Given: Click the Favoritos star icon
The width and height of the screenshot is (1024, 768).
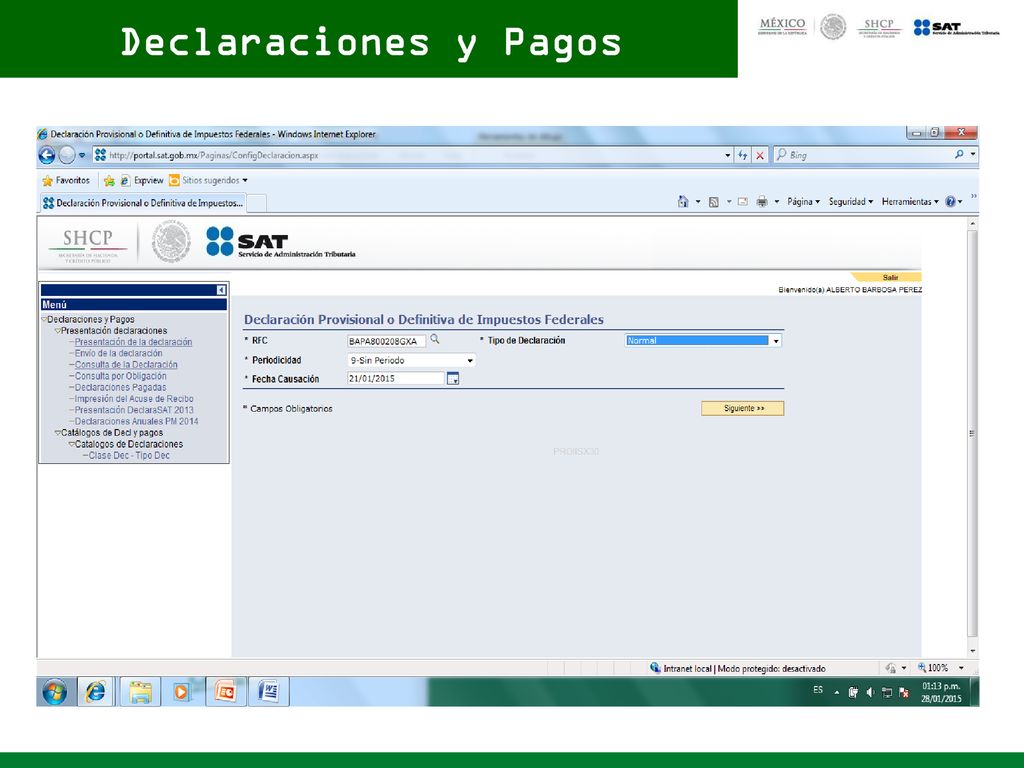Looking at the screenshot, I should pyautogui.click(x=47, y=181).
